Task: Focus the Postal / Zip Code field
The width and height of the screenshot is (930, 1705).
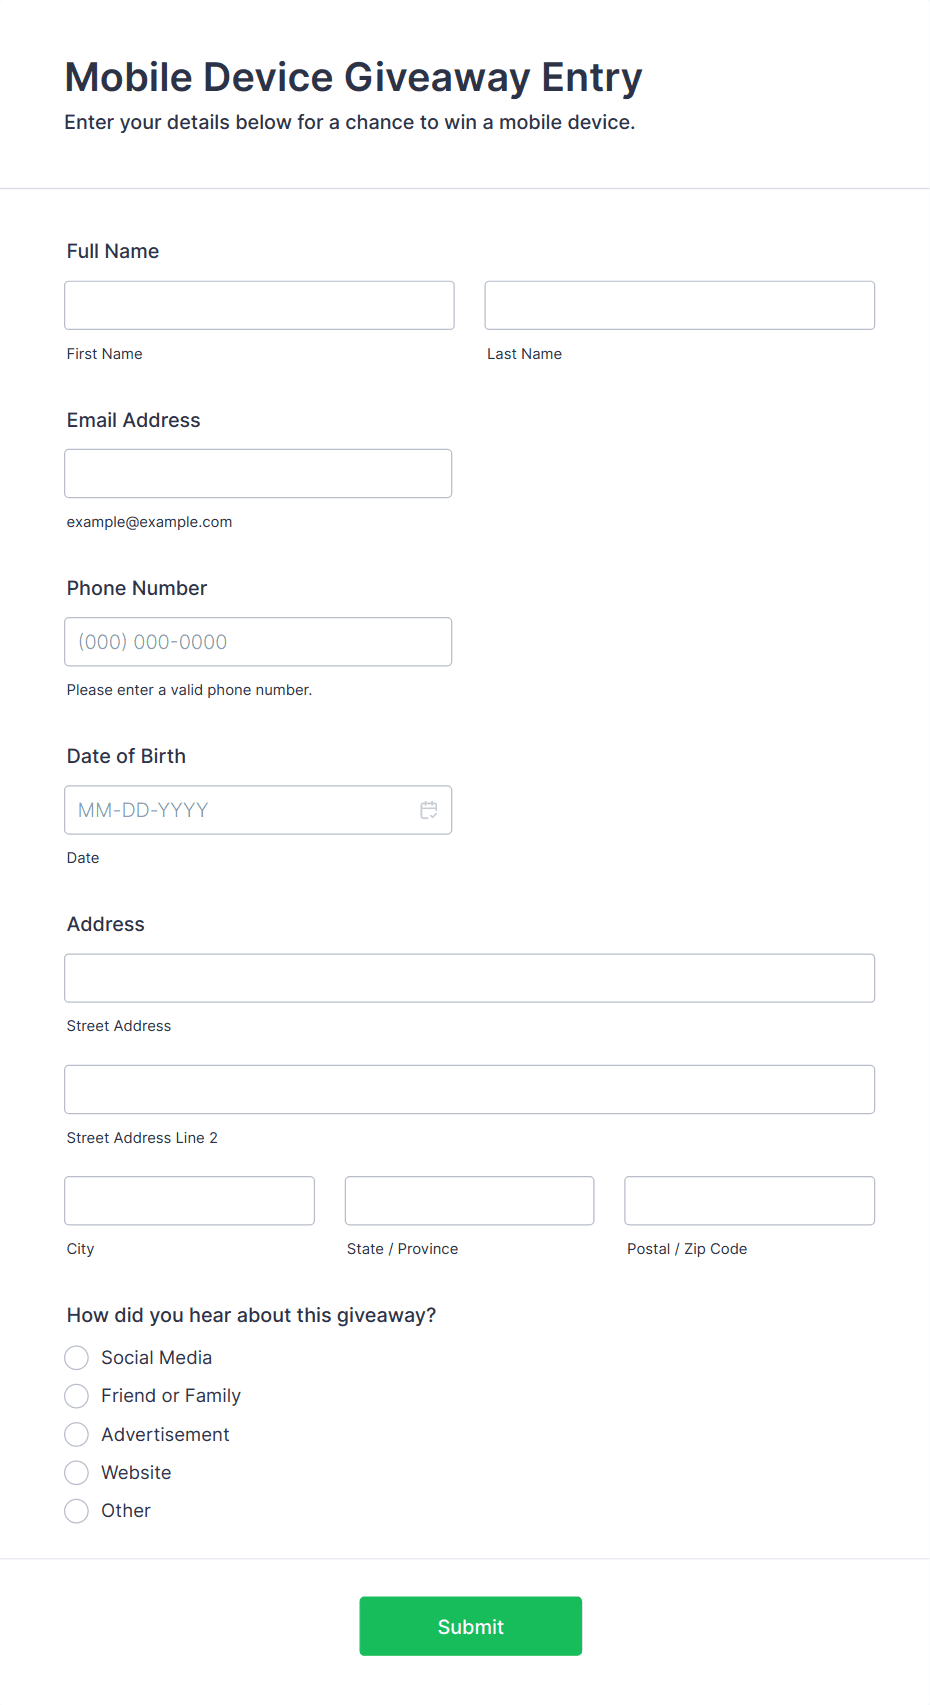Action: [x=750, y=1201]
